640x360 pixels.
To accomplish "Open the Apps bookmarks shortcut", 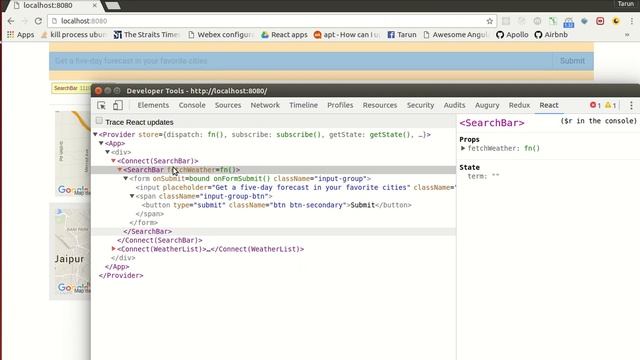I will 20,35.
